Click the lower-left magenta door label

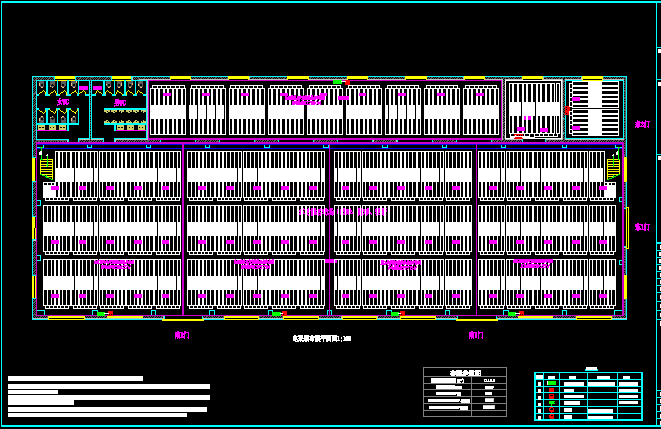click(x=182, y=335)
